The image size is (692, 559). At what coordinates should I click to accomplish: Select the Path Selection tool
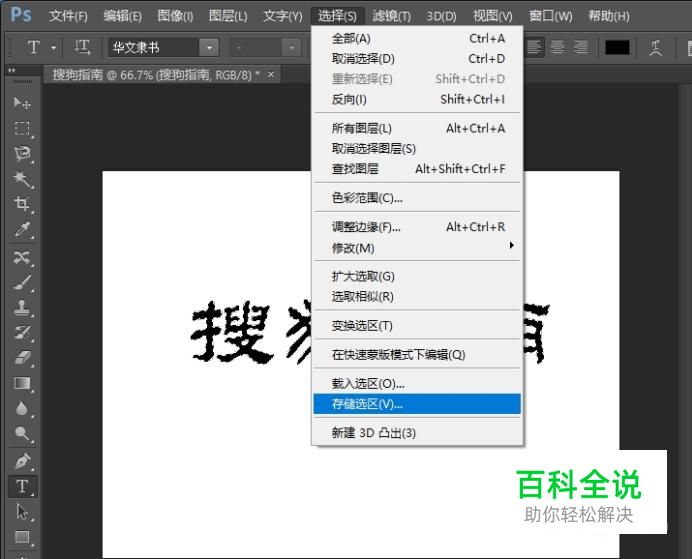(x=22, y=512)
